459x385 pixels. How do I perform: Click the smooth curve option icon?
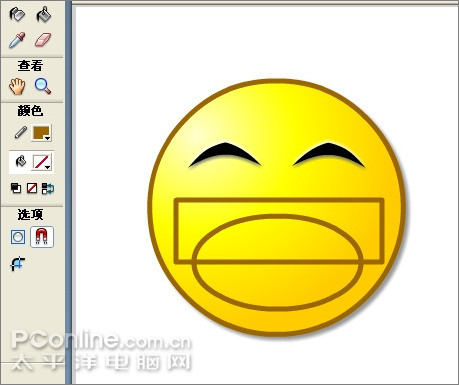coord(17,264)
